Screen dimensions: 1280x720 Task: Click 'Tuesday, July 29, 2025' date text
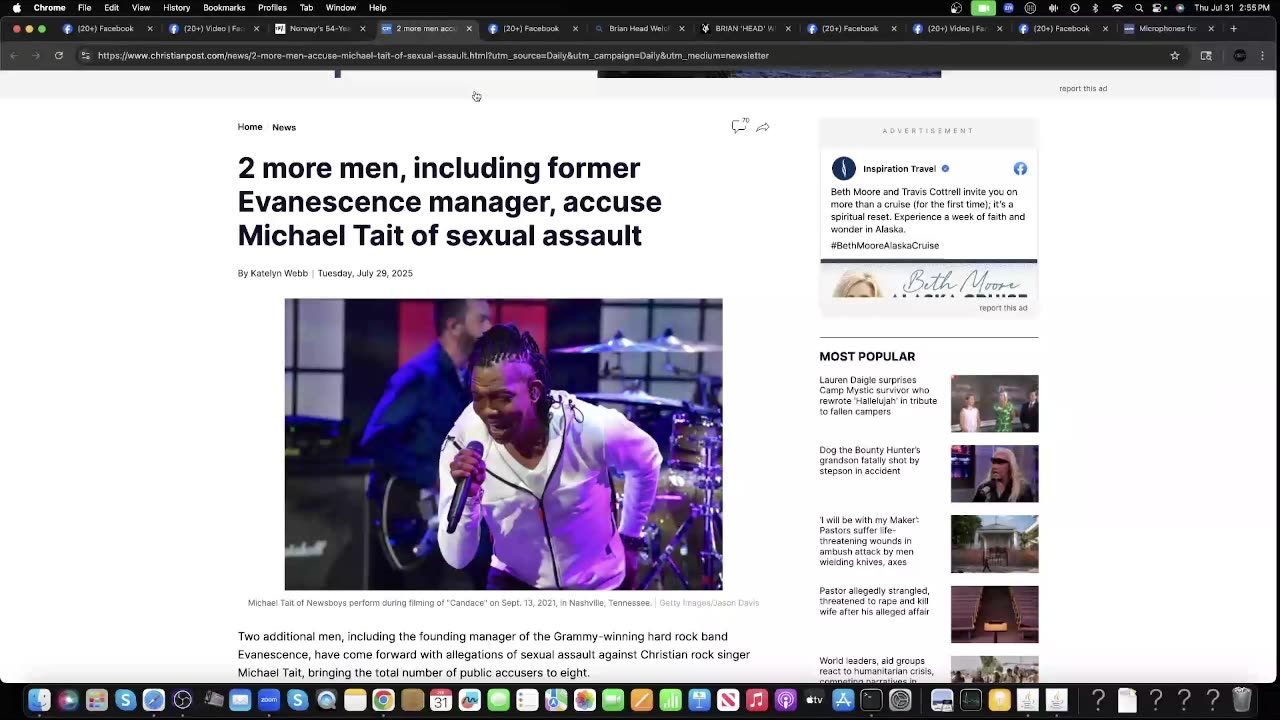(365, 273)
